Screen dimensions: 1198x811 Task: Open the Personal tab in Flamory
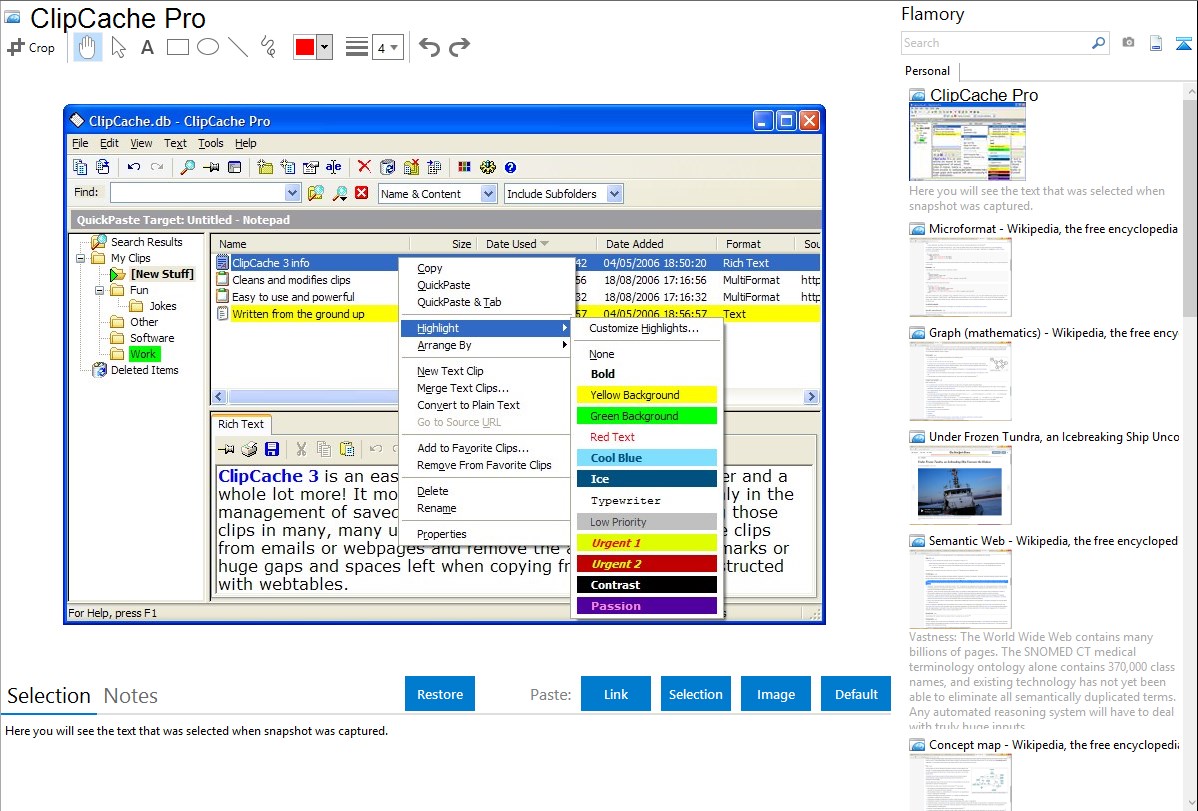(x=928, y=71)
